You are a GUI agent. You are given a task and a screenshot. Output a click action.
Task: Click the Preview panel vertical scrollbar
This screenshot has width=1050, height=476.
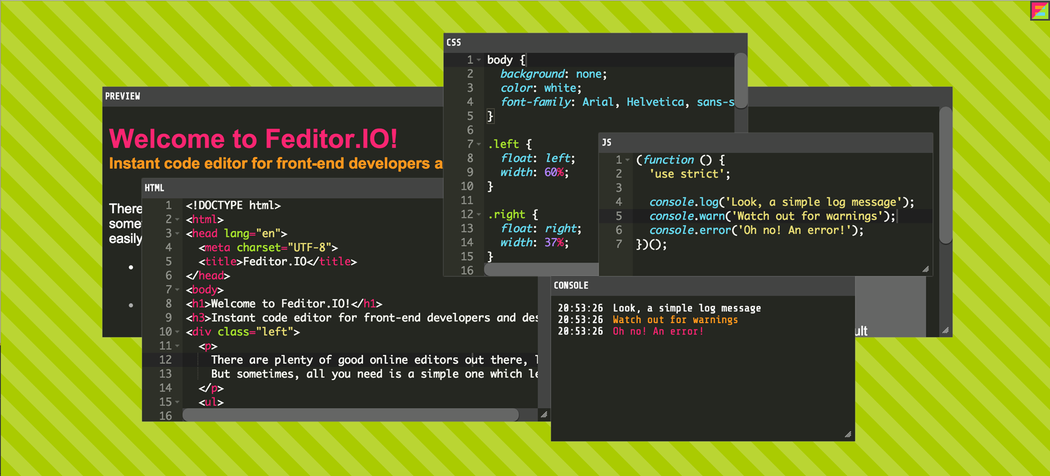(x=945, y=180)
